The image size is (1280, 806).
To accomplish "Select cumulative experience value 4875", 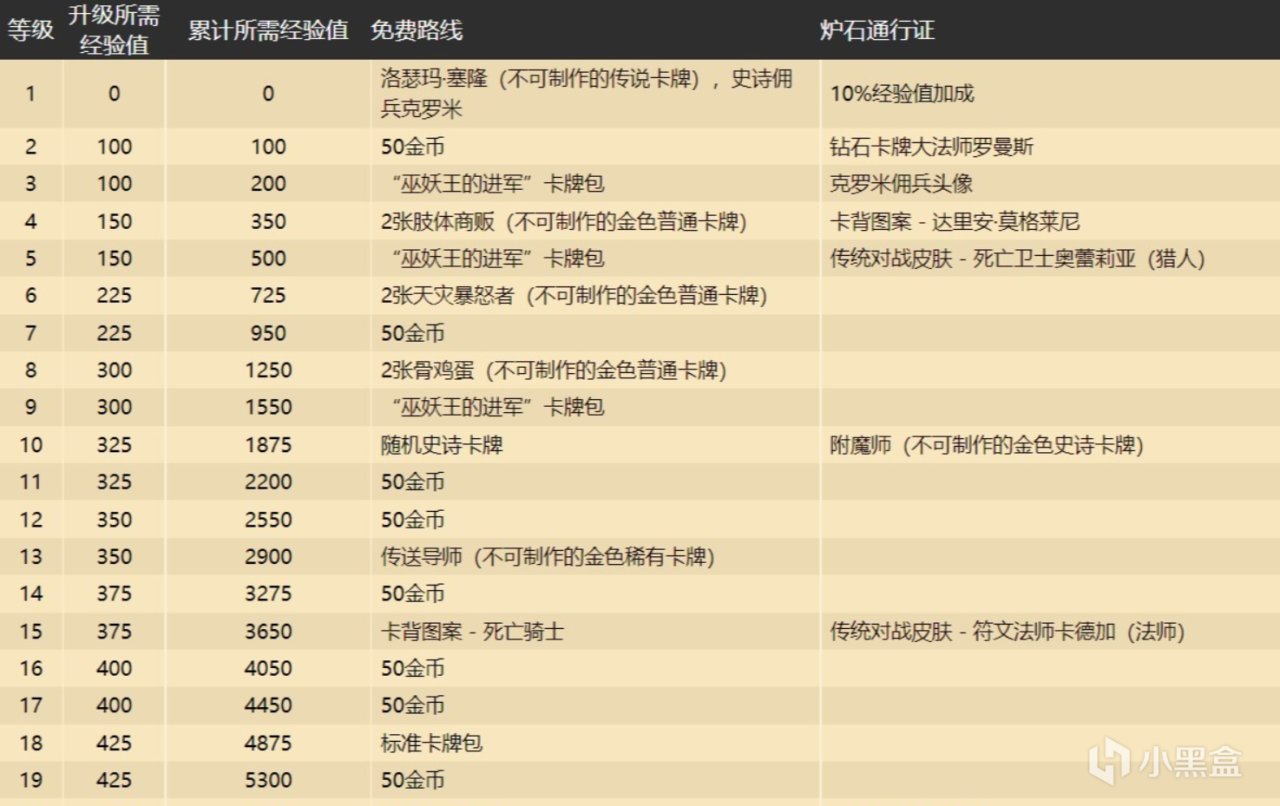I will [x=268, y=743].
